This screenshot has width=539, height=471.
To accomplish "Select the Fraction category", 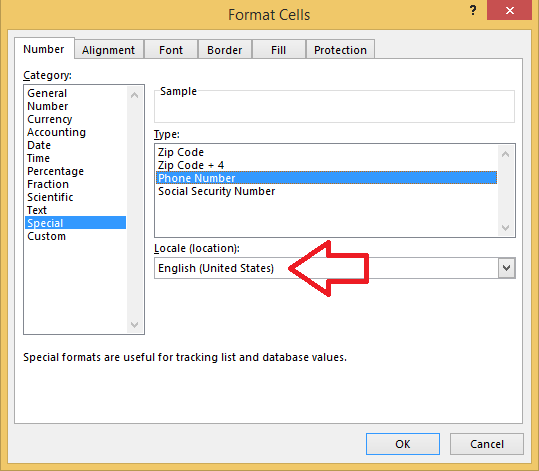I will (76, 184).
